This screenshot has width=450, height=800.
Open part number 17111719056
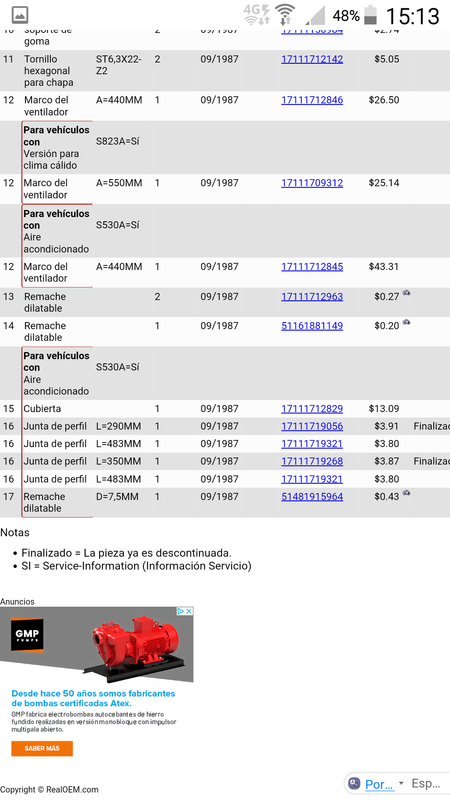[x=312, y=427]
